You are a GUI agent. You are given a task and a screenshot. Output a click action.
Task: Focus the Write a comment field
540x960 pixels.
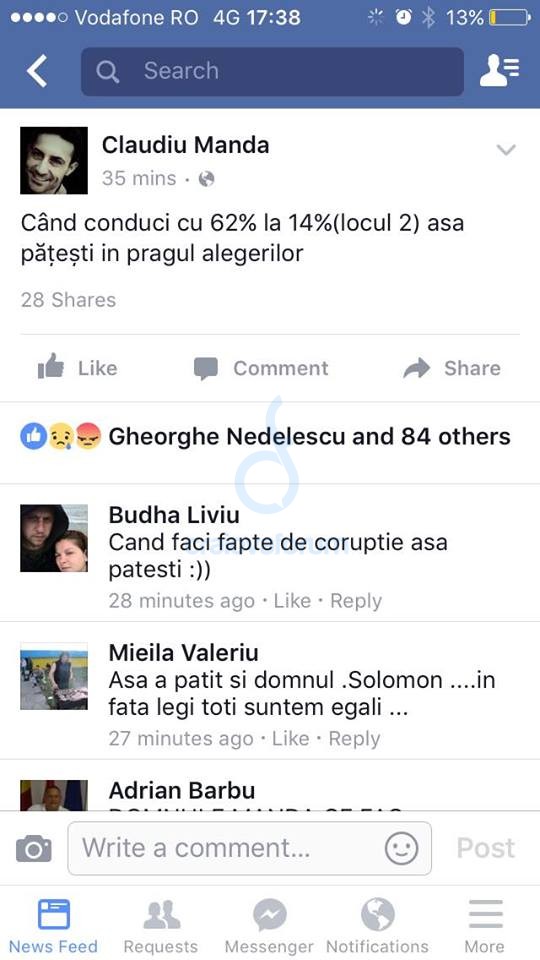[249, 849]
